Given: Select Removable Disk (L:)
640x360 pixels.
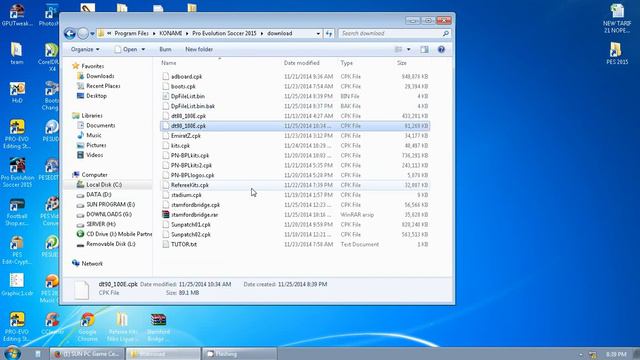Looking at the screenshot, I should [x=111, y=244].
